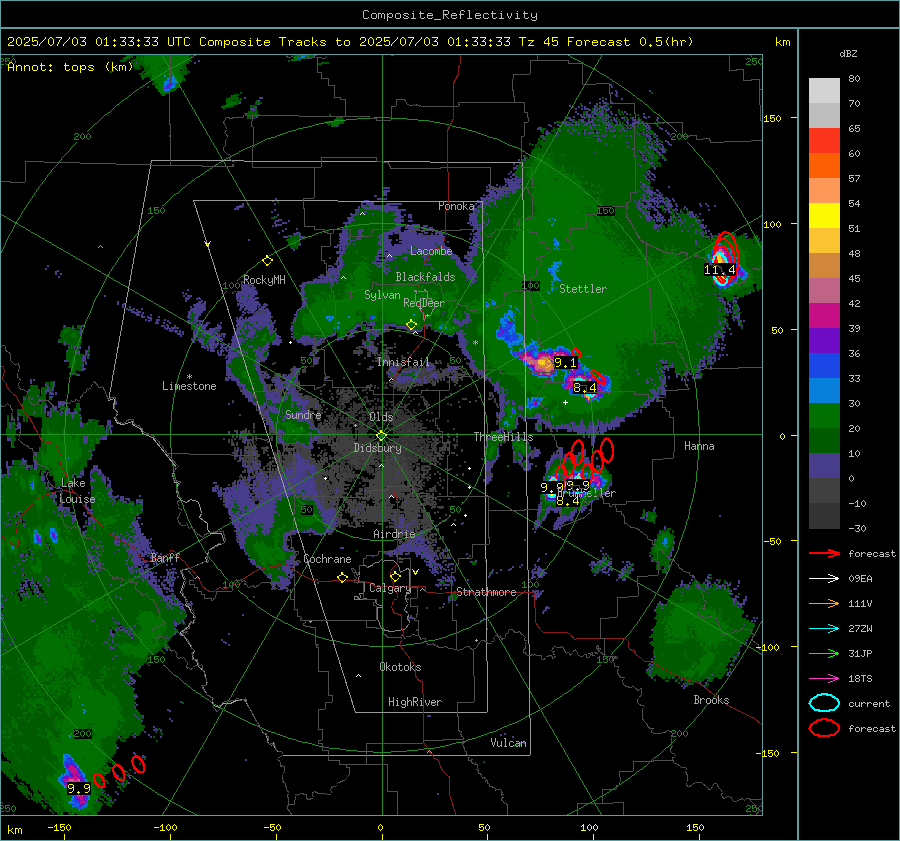Pick the bright green 20-30 dBZ swatch
This screenshot has height=841, width=900.
pyautogui.click(x=824, y=416)
